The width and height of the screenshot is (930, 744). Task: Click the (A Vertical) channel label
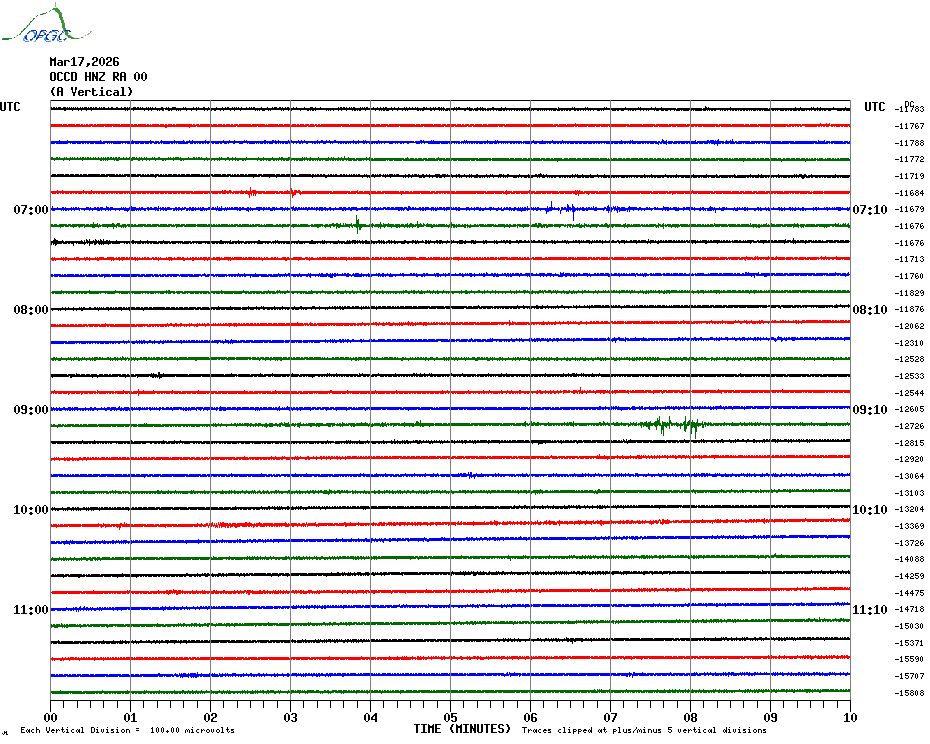(x=91, y=92)
